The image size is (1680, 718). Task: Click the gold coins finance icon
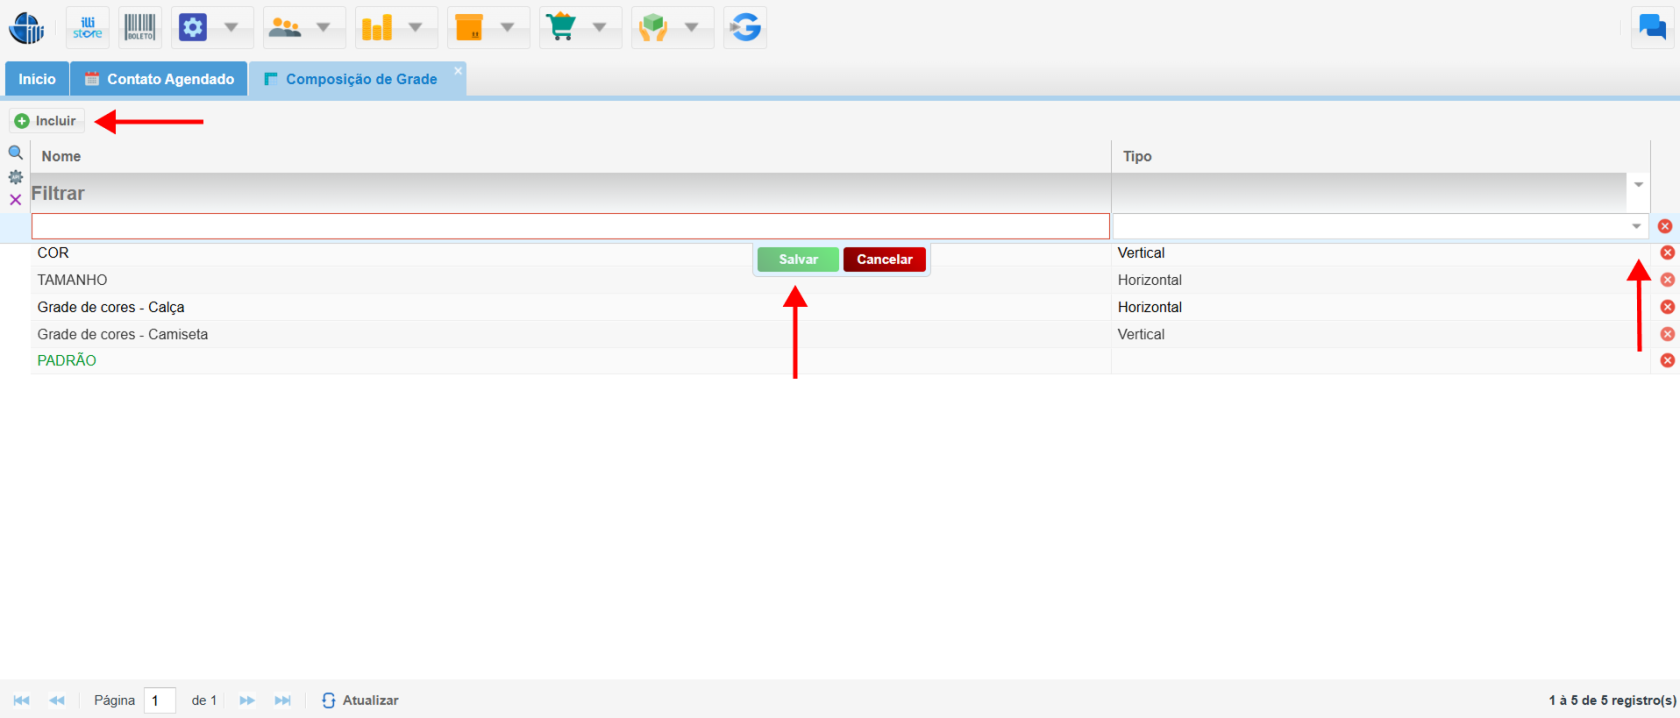coord(377,27)
